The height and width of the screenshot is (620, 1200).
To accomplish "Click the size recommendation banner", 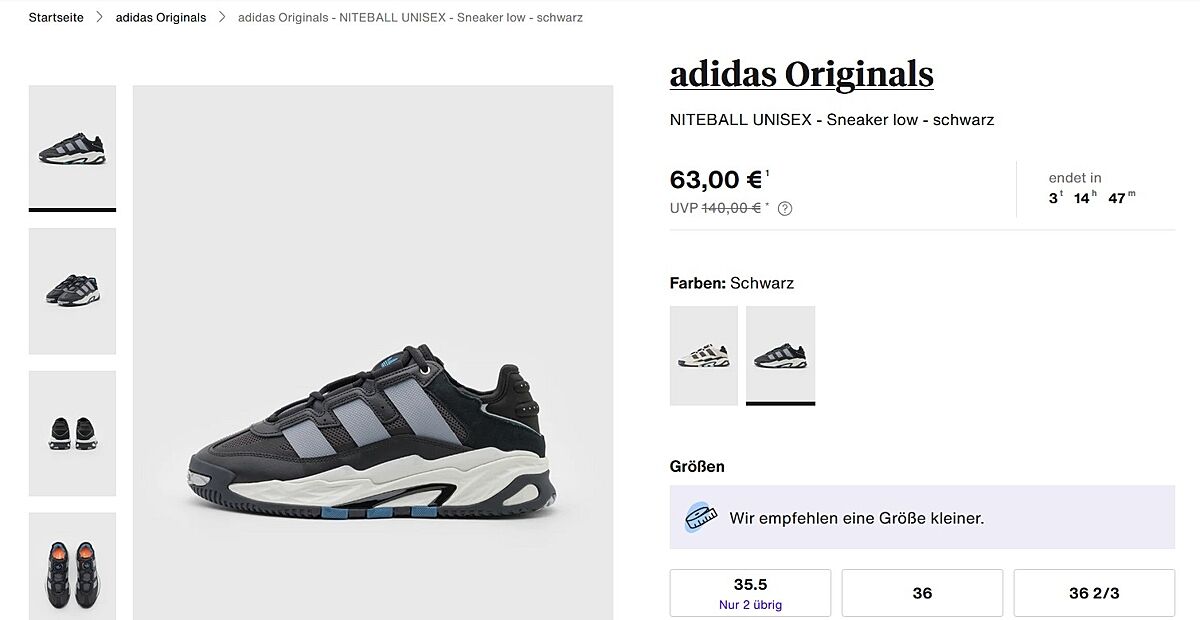I will (x=922, y=518).
